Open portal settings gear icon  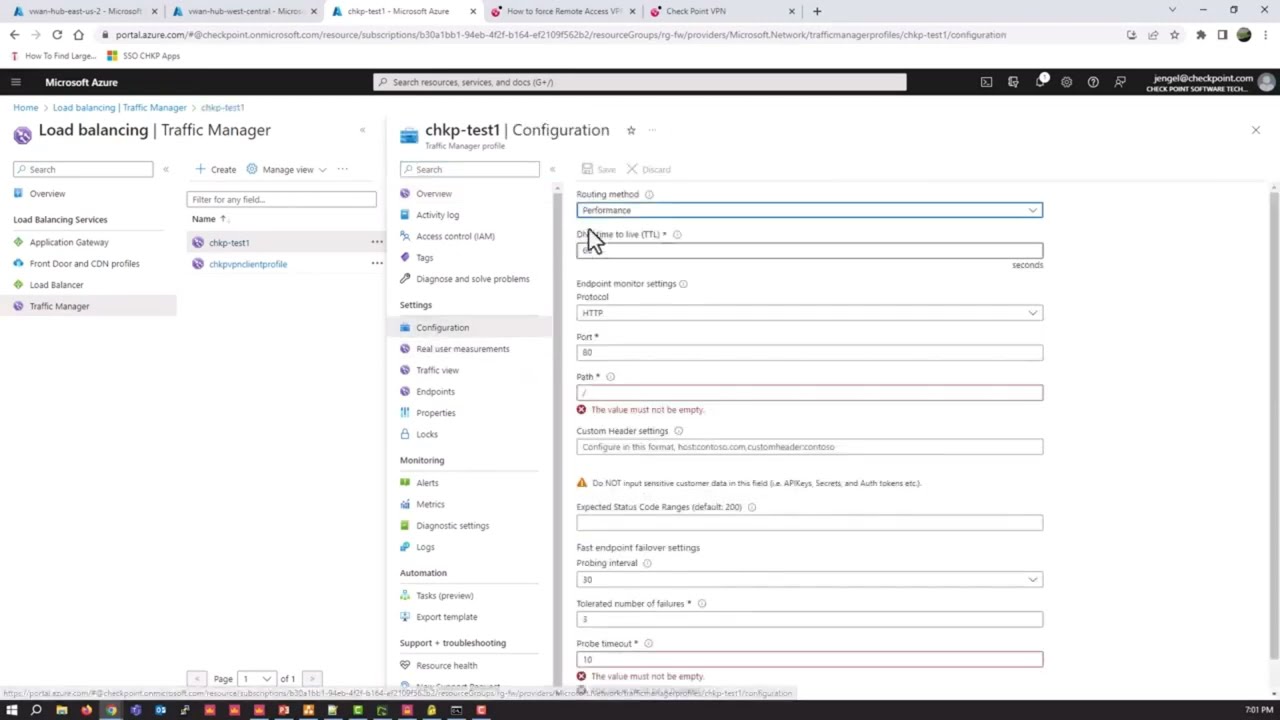(x=1066, y=82)
